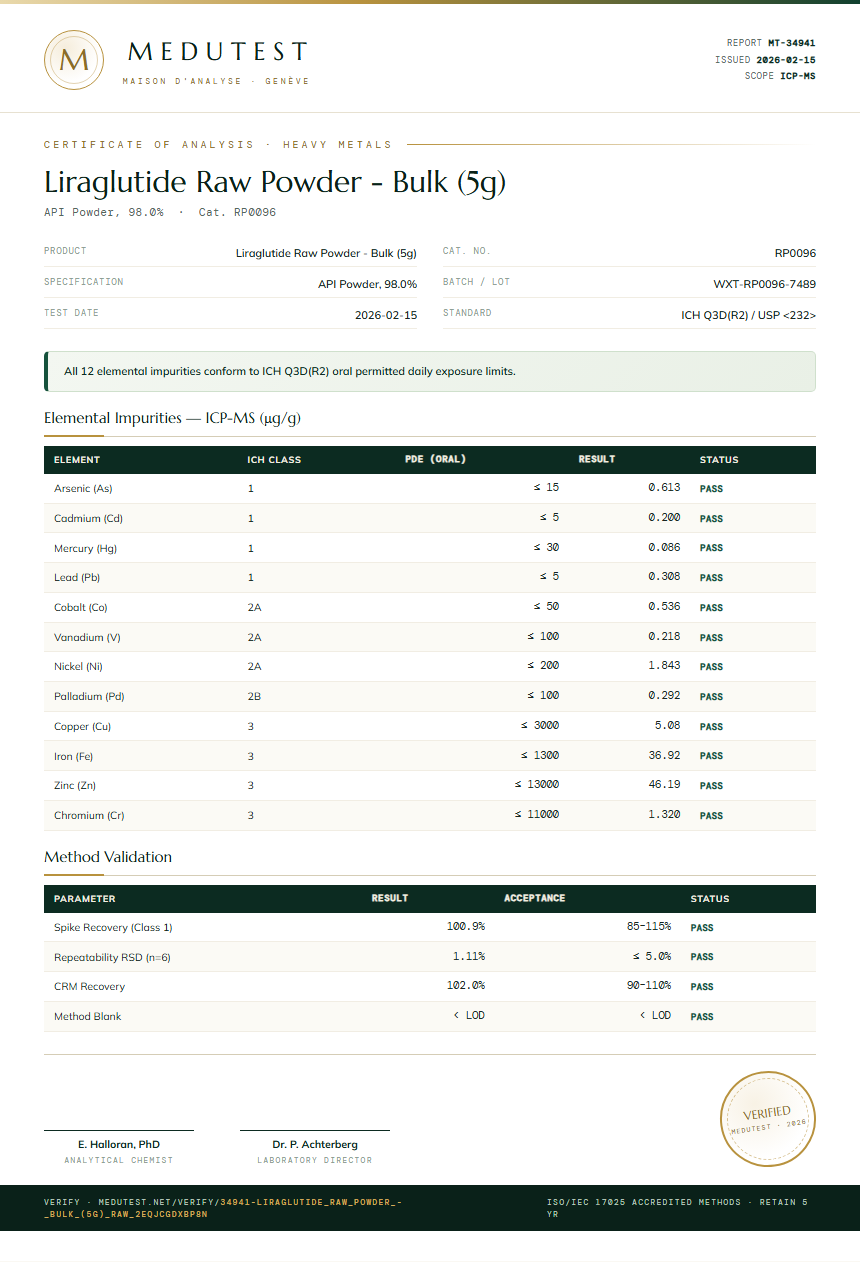Click the Elemental Impurities section heading
The width and height of the screenshot is (860, 1262).
point(172,418)
